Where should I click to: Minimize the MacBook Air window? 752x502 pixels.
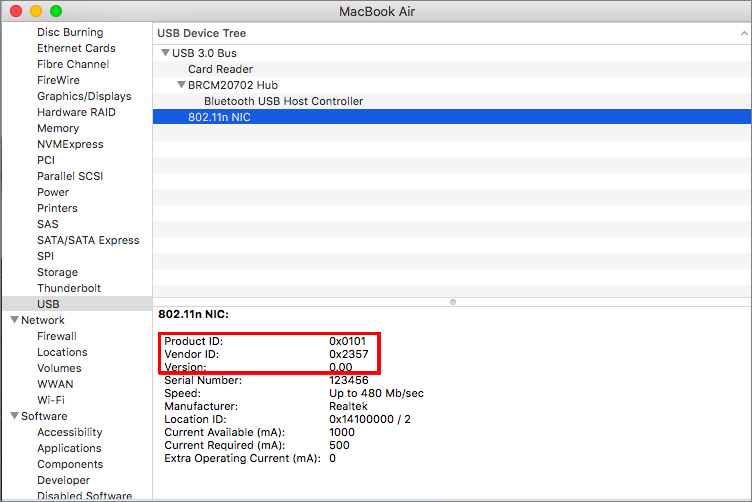[36, 11]
